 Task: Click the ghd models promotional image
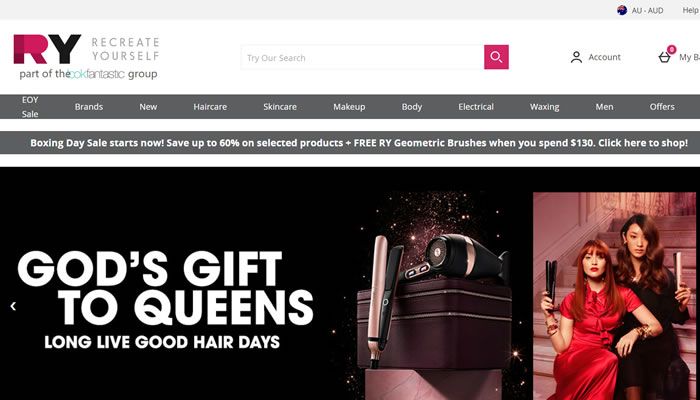coord(614,296)
